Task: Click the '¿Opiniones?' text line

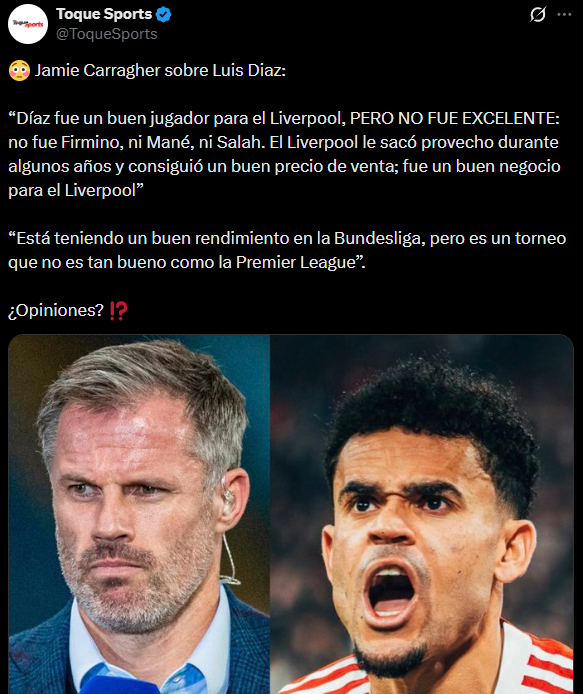Action: pyautogui.click(x=56, y=310)
